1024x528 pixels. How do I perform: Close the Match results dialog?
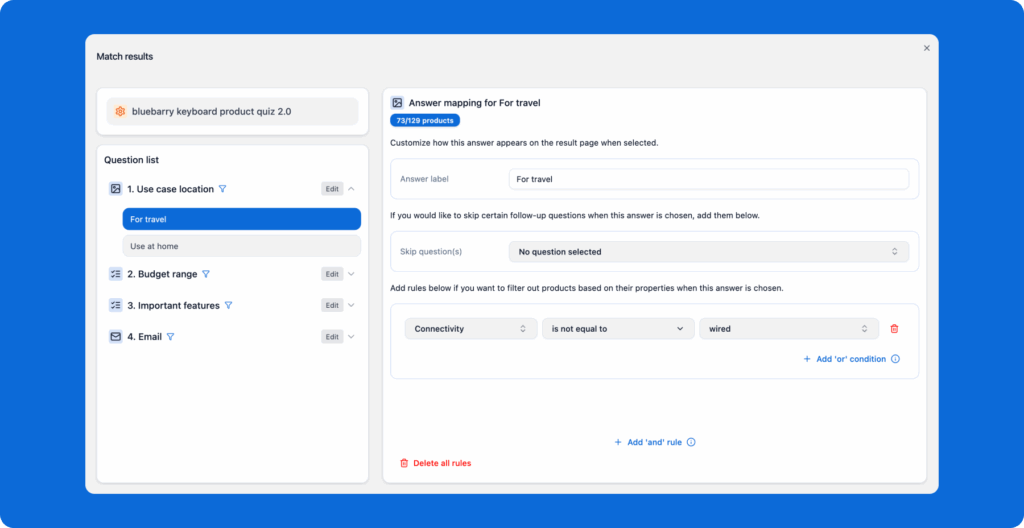tap(926, 48)
